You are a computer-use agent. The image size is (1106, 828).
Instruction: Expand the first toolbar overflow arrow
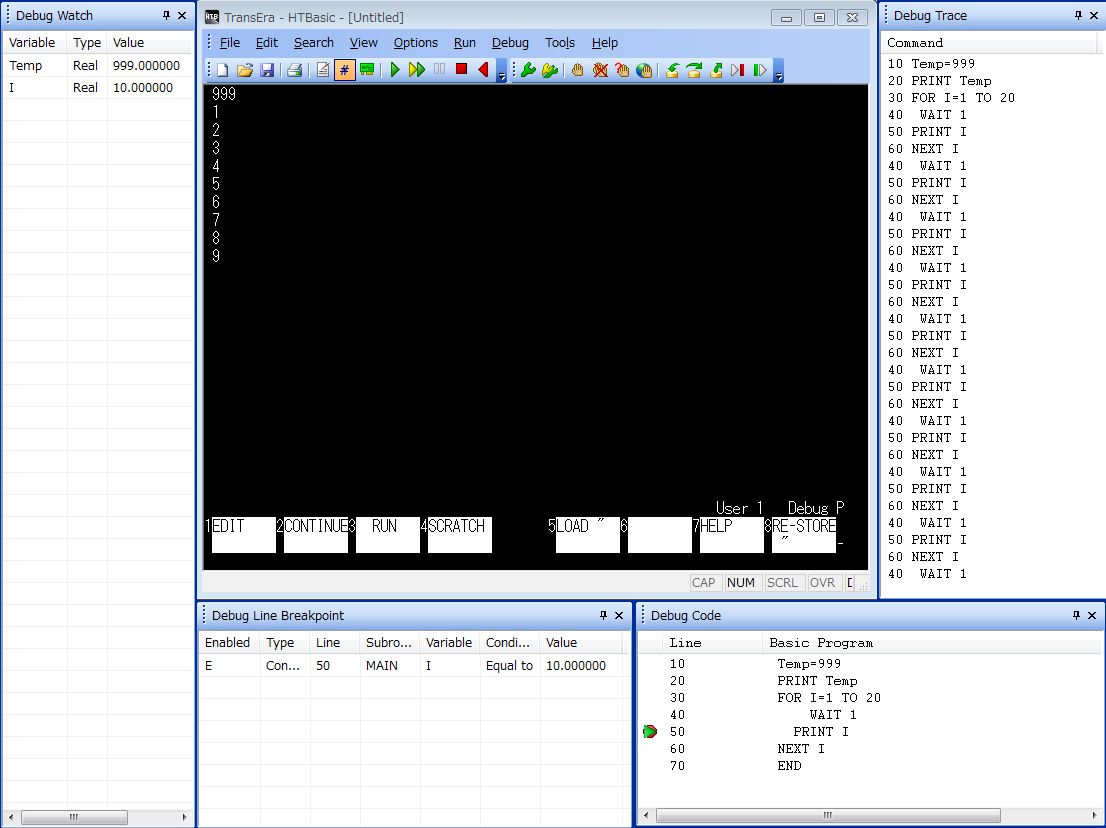click(x=502, y=71)
